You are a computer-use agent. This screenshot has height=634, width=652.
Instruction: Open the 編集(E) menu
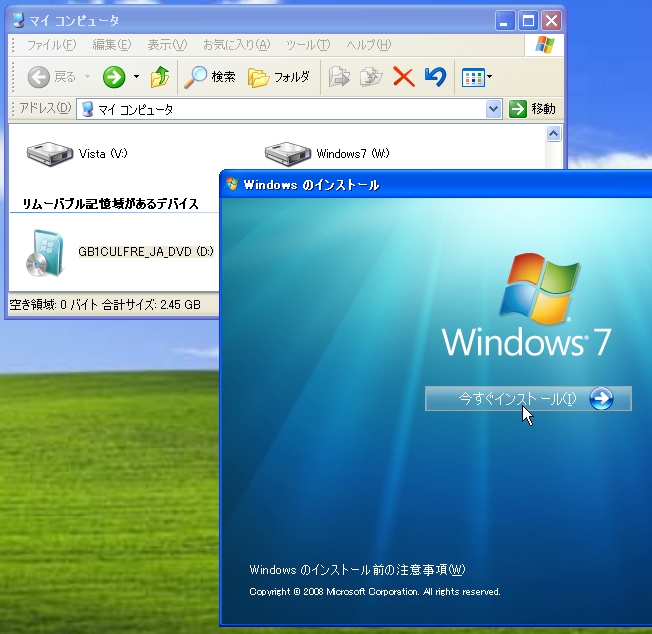[x=111, y=44]
